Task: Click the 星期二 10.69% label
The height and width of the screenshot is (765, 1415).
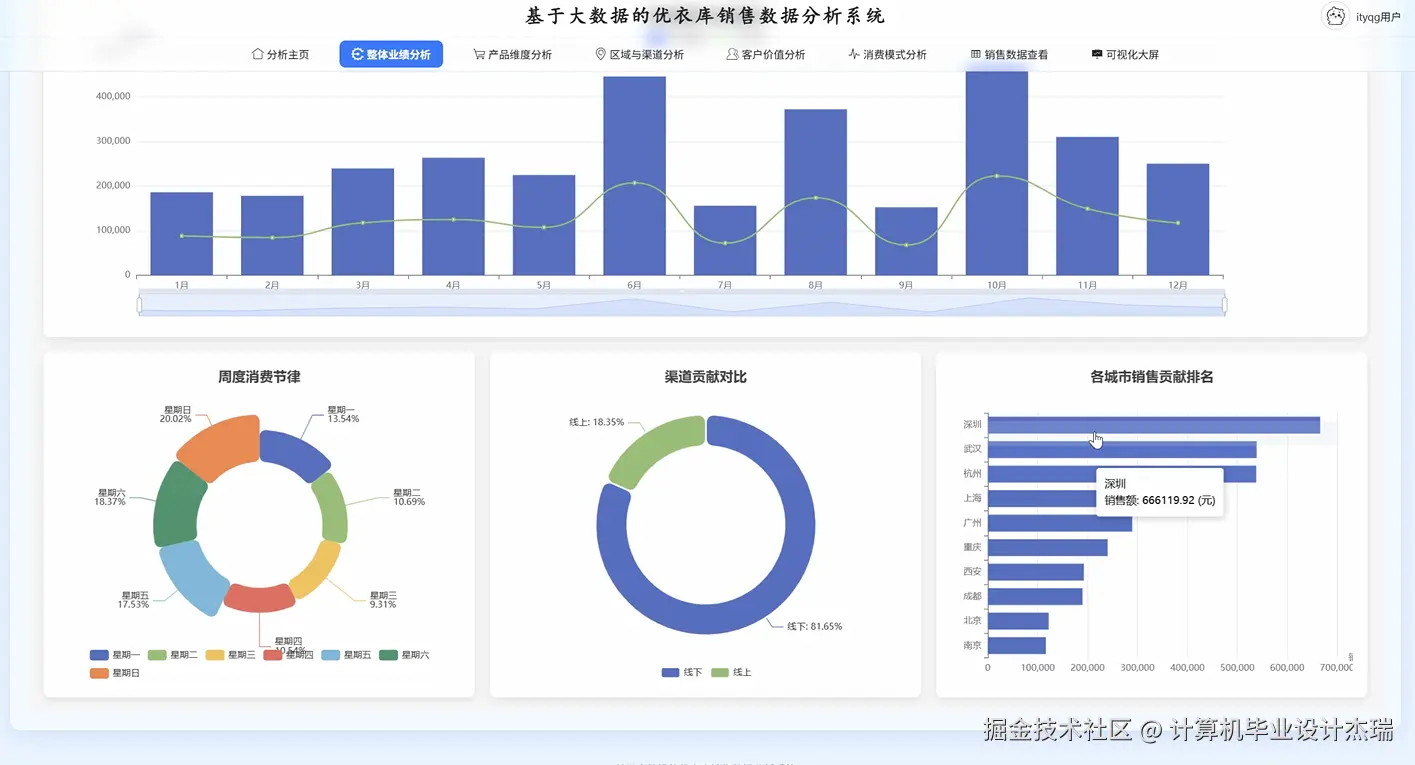Action: coord(408,497)
